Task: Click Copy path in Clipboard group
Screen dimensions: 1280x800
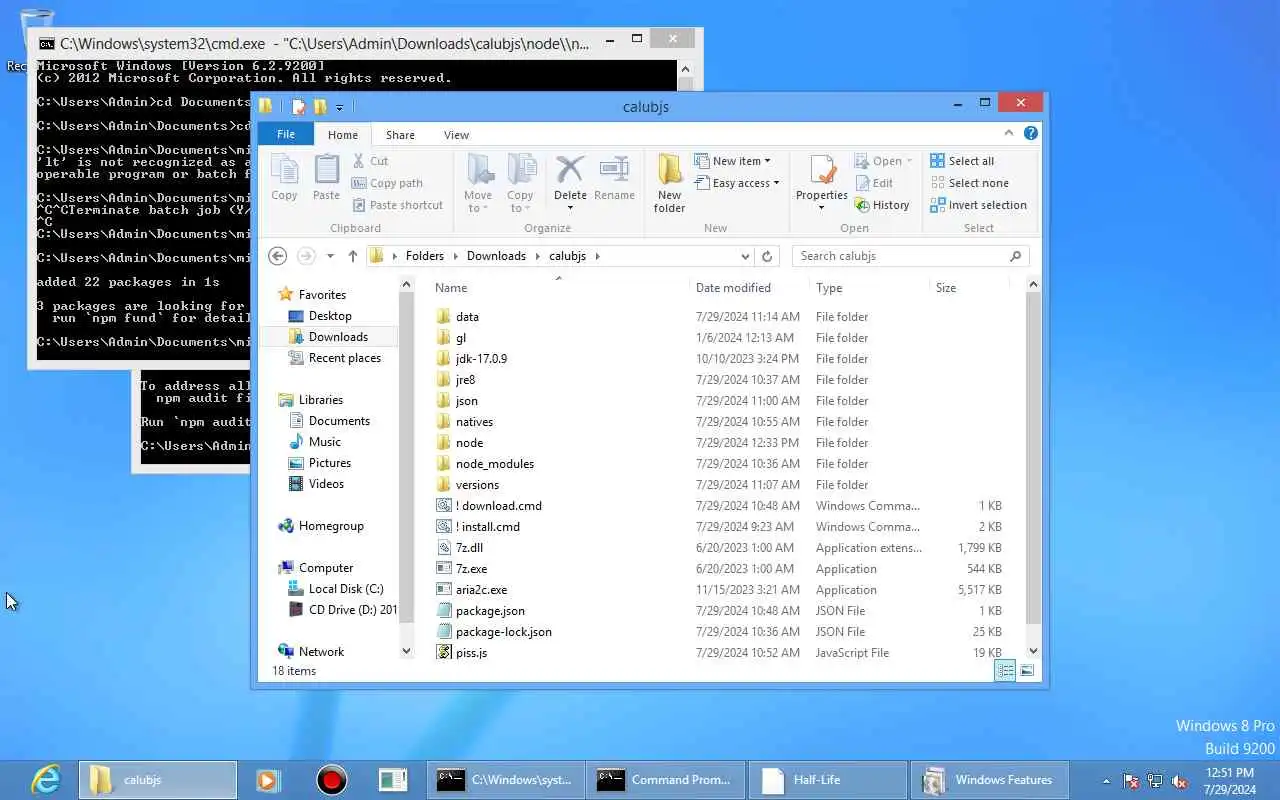Action: click(387, 183)
